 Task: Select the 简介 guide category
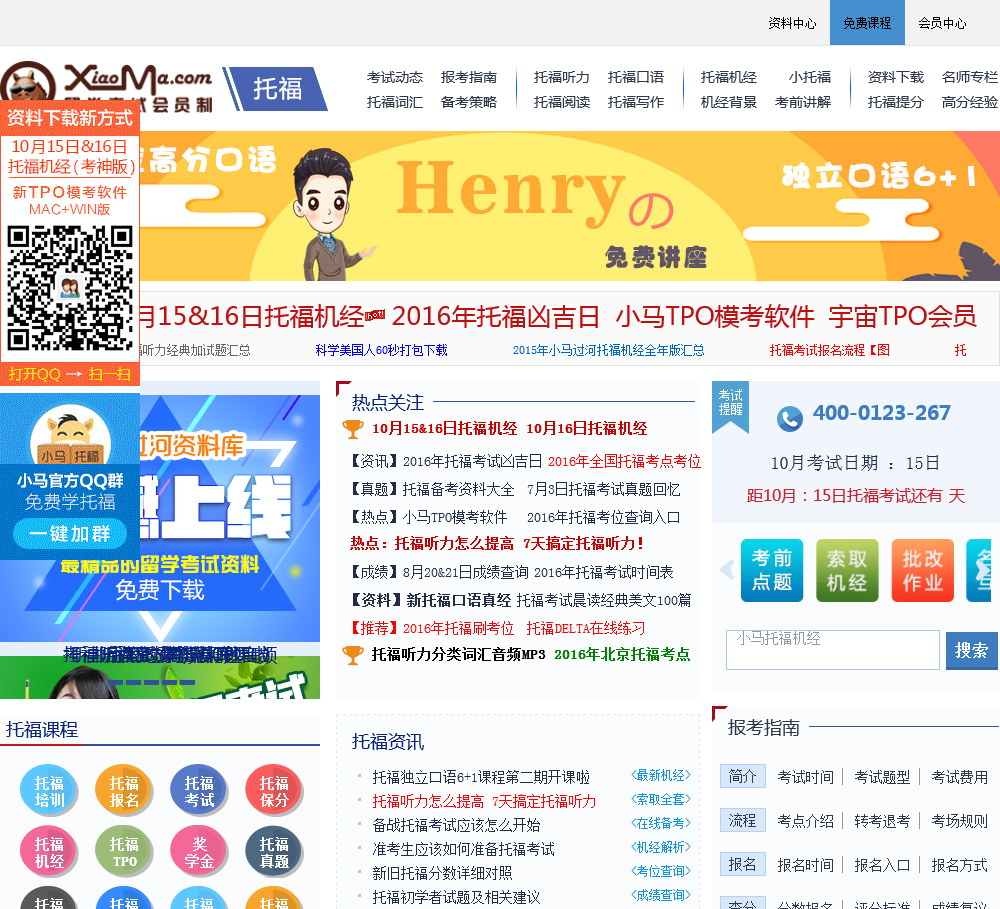click(742, 776)
